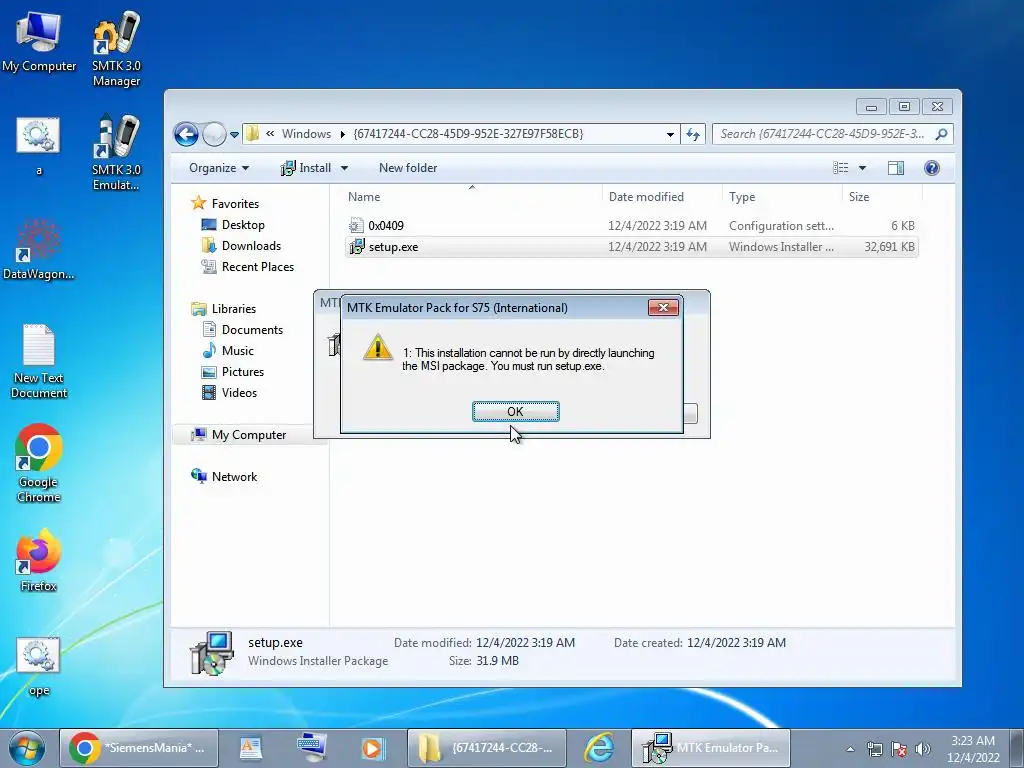Open the media player taskbar icon
The width and height of the screenshot is (1024, 768).
tap(372, 748)
